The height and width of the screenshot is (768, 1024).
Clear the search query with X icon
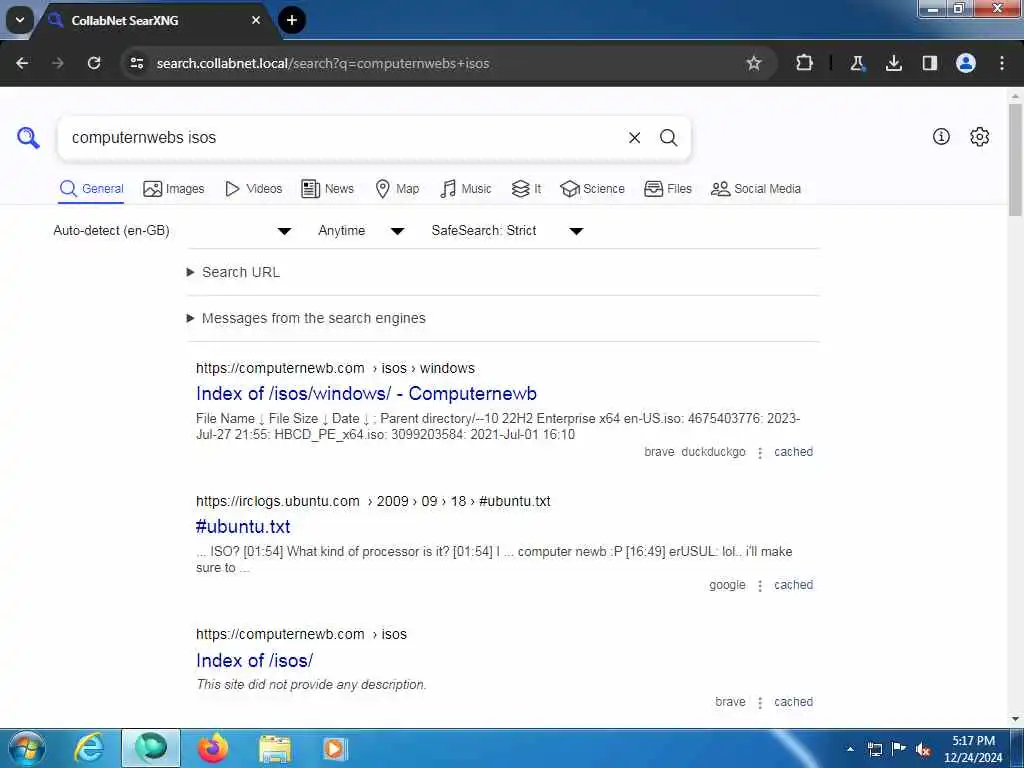634,138
